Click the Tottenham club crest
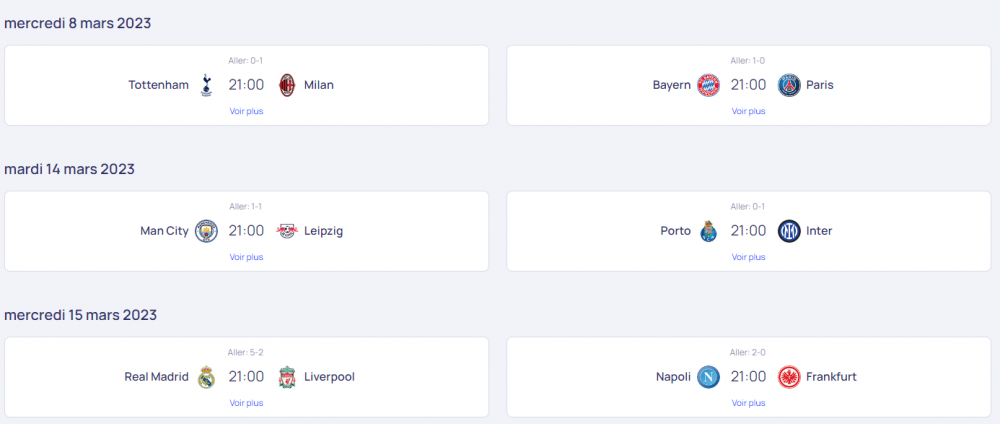The width and height of the screenshot is (1000, 424). [x=206, y=85]
